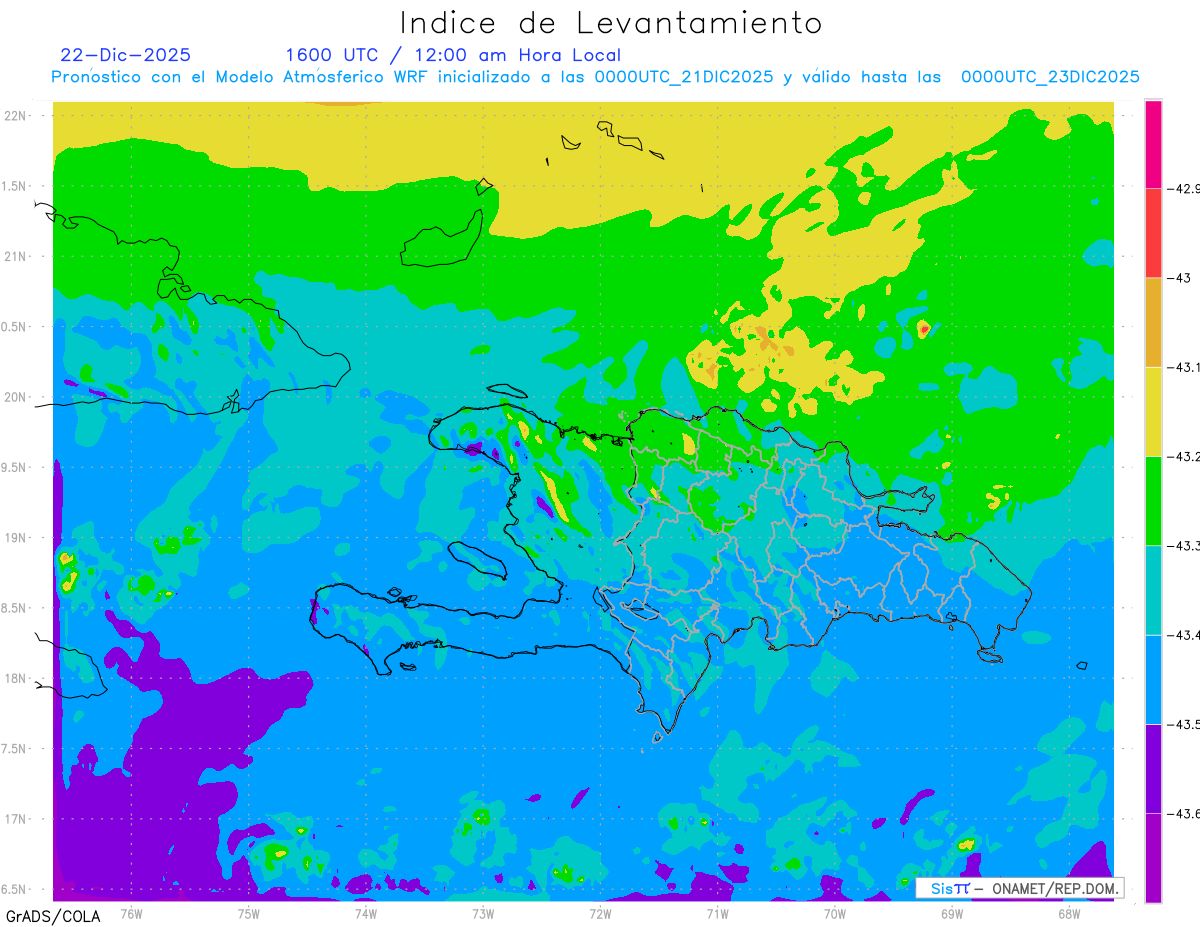The image size is (1200, 927).
Task: Pick the blue legend color segment
Action: point(1153,679)
